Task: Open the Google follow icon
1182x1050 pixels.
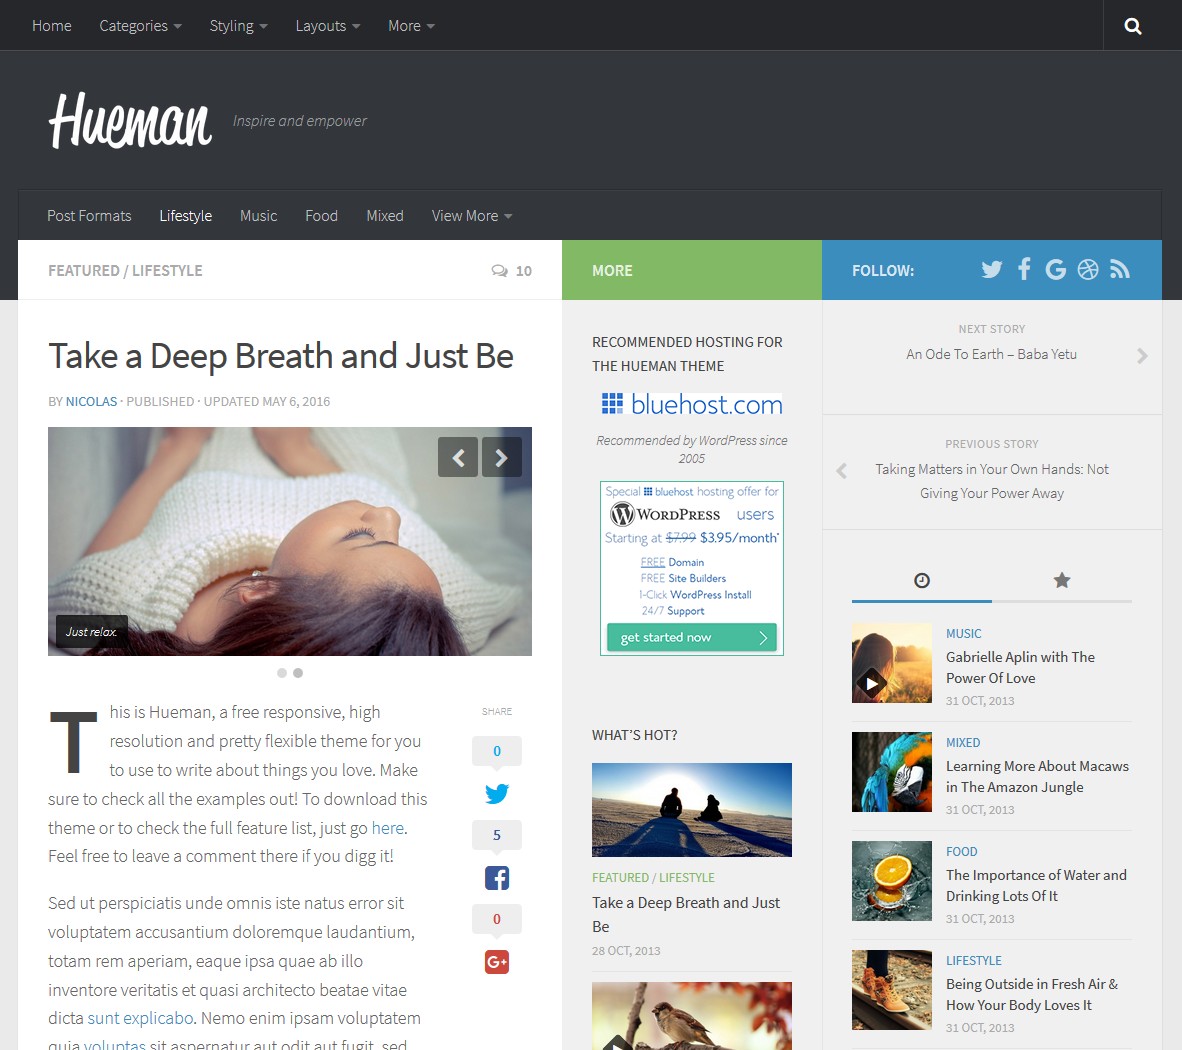Action: point(1055,269)
